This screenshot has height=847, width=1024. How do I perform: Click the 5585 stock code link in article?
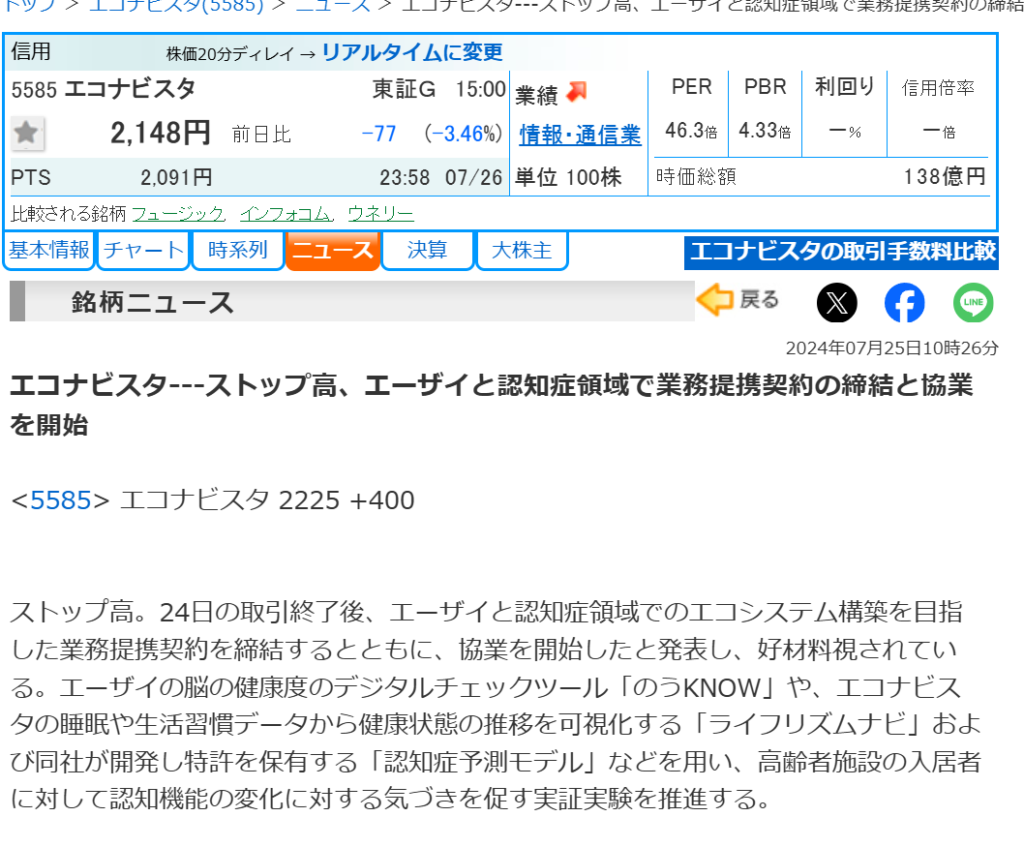tap(61, 500)
